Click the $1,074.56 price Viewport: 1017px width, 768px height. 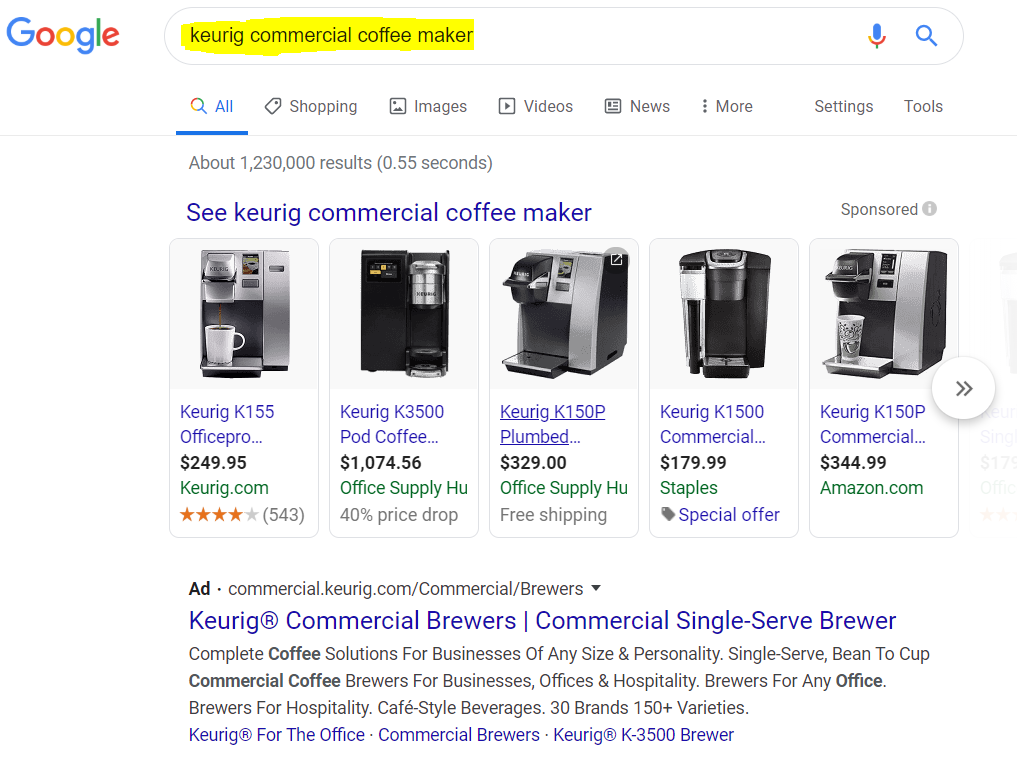[x=381, y=462]
